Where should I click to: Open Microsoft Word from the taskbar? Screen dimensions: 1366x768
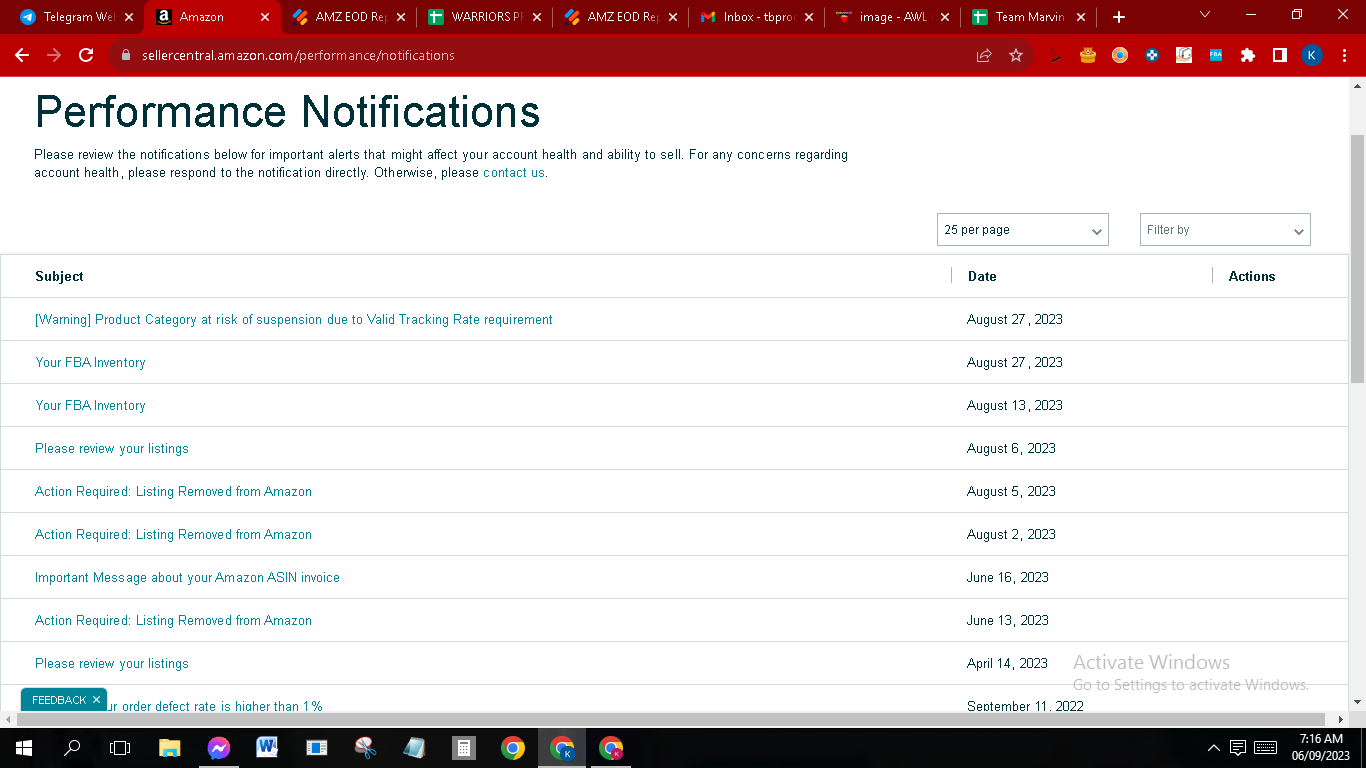click(x=267, y=748)
